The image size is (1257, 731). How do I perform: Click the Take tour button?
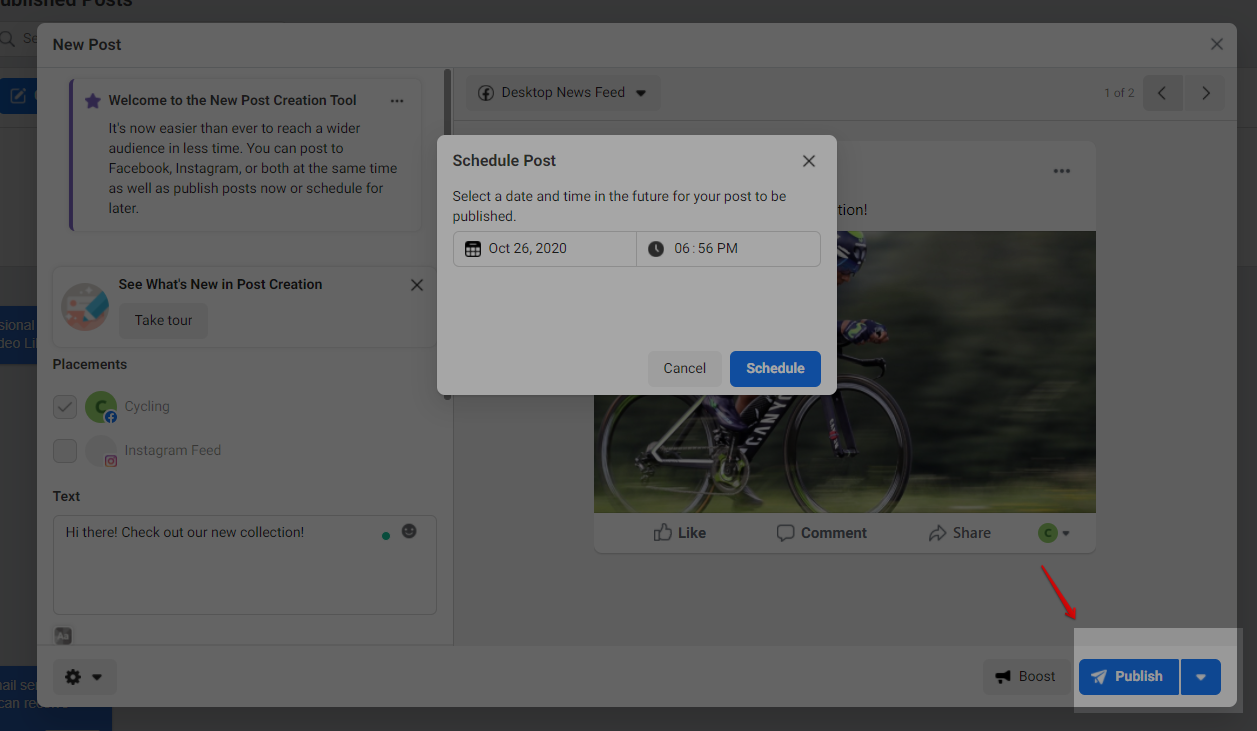pos(163,321)
